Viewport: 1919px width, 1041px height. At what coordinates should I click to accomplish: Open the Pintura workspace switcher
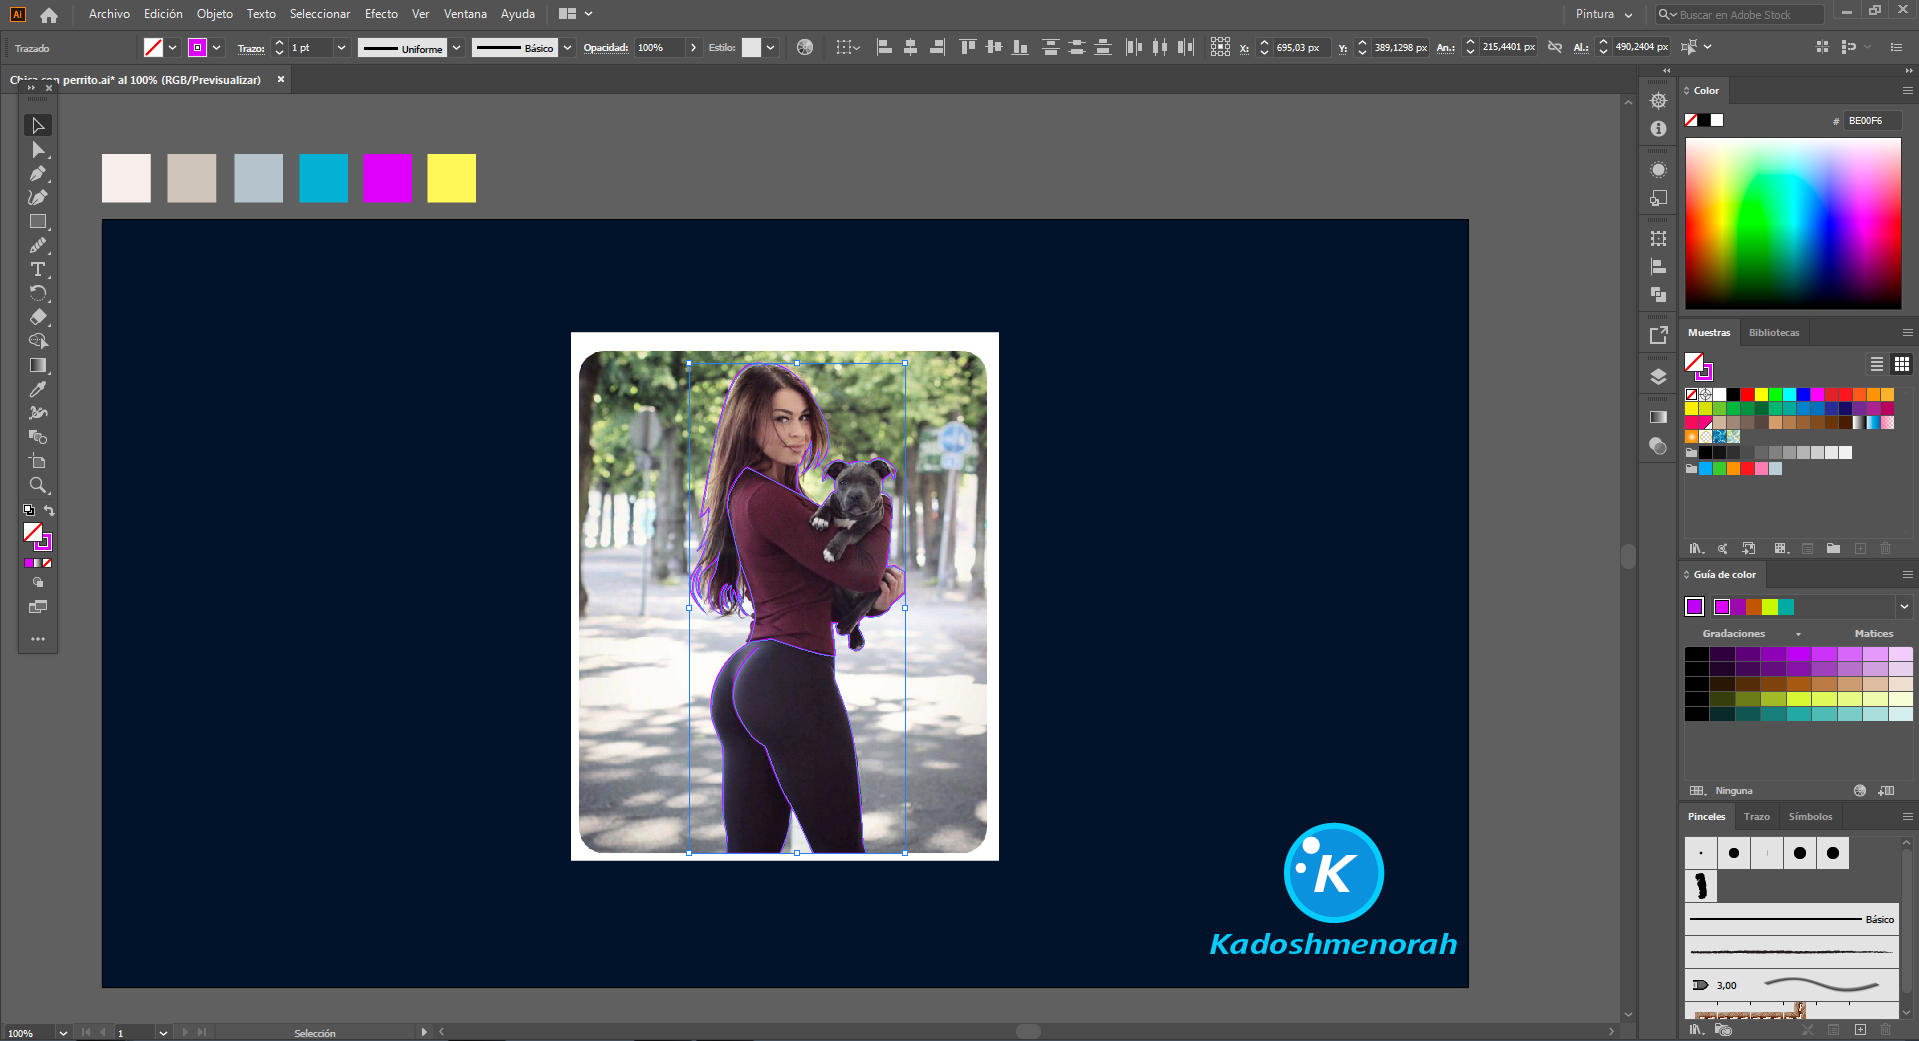pyautogui.click(x=1603, y=14)
